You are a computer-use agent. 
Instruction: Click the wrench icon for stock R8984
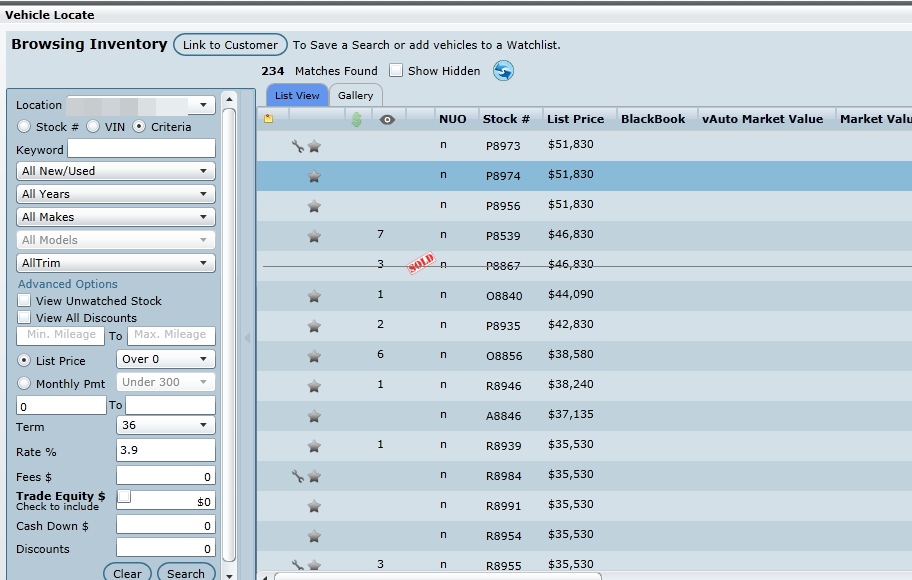[x=297, y=476]
